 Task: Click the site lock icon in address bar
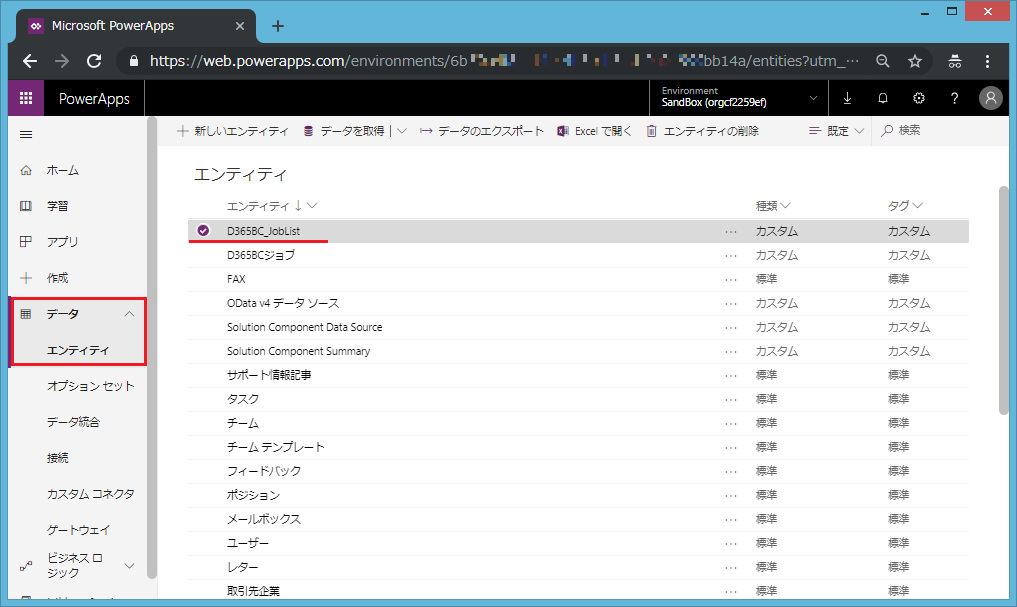(134, 61)
